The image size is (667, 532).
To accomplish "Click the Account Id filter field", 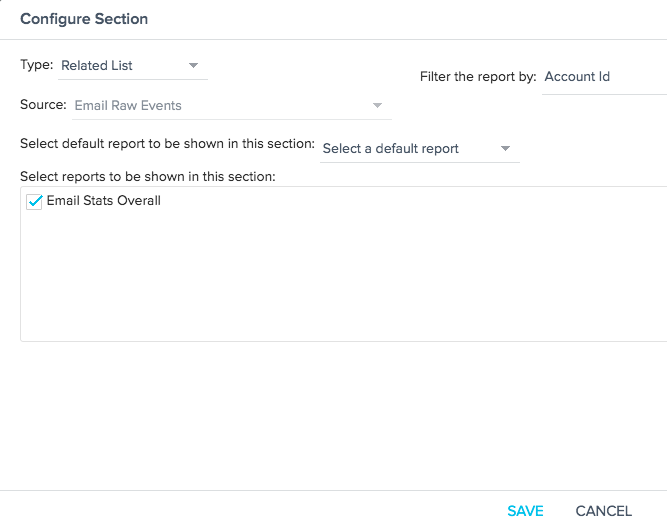I will tap(604, 77).
